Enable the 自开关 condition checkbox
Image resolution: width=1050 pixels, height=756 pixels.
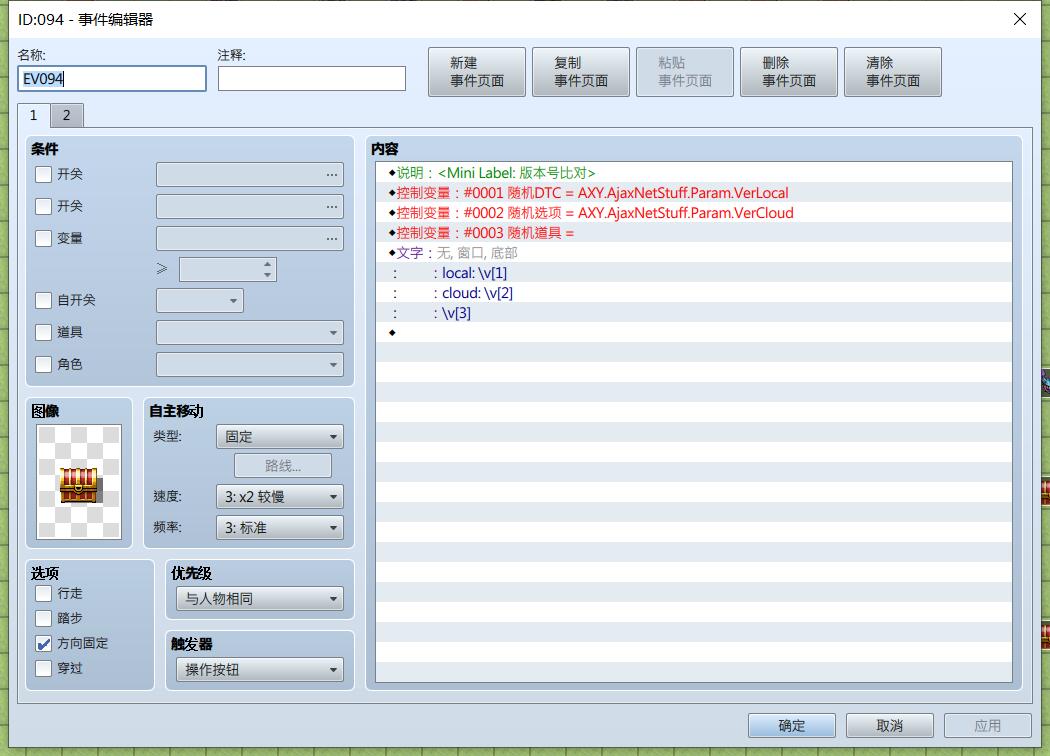44,300
